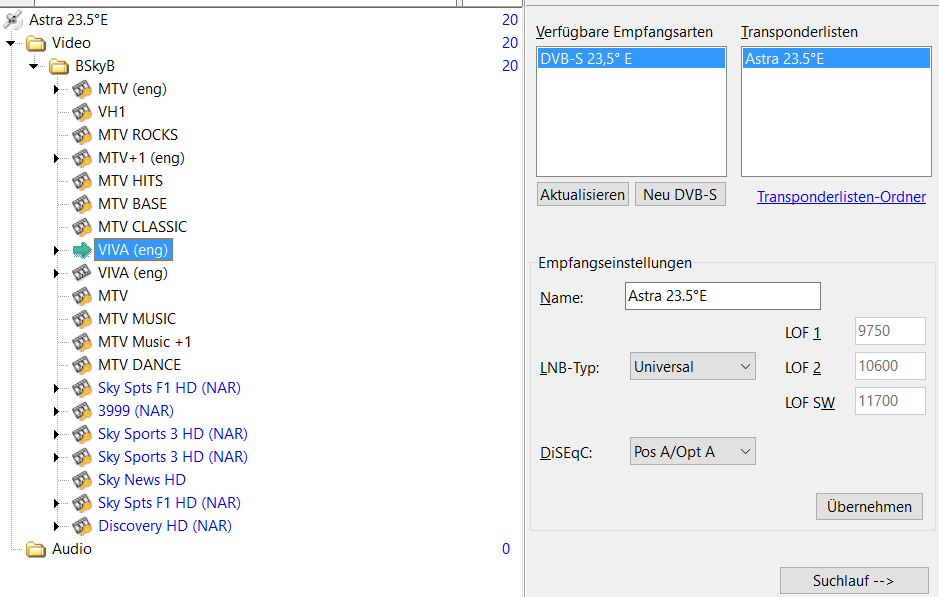
Task: Click the Audio folder icon
Action: click(x=37, y=549)
